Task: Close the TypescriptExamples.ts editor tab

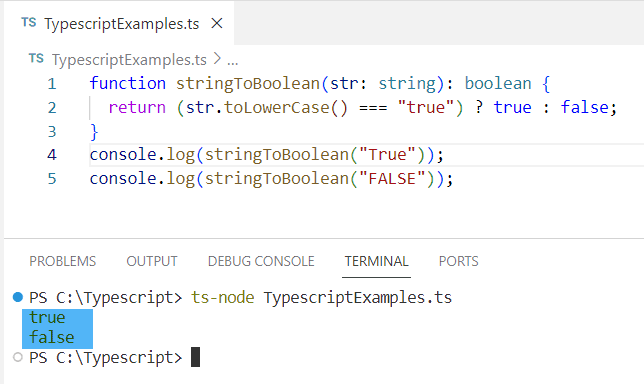Action: [217, 23]
